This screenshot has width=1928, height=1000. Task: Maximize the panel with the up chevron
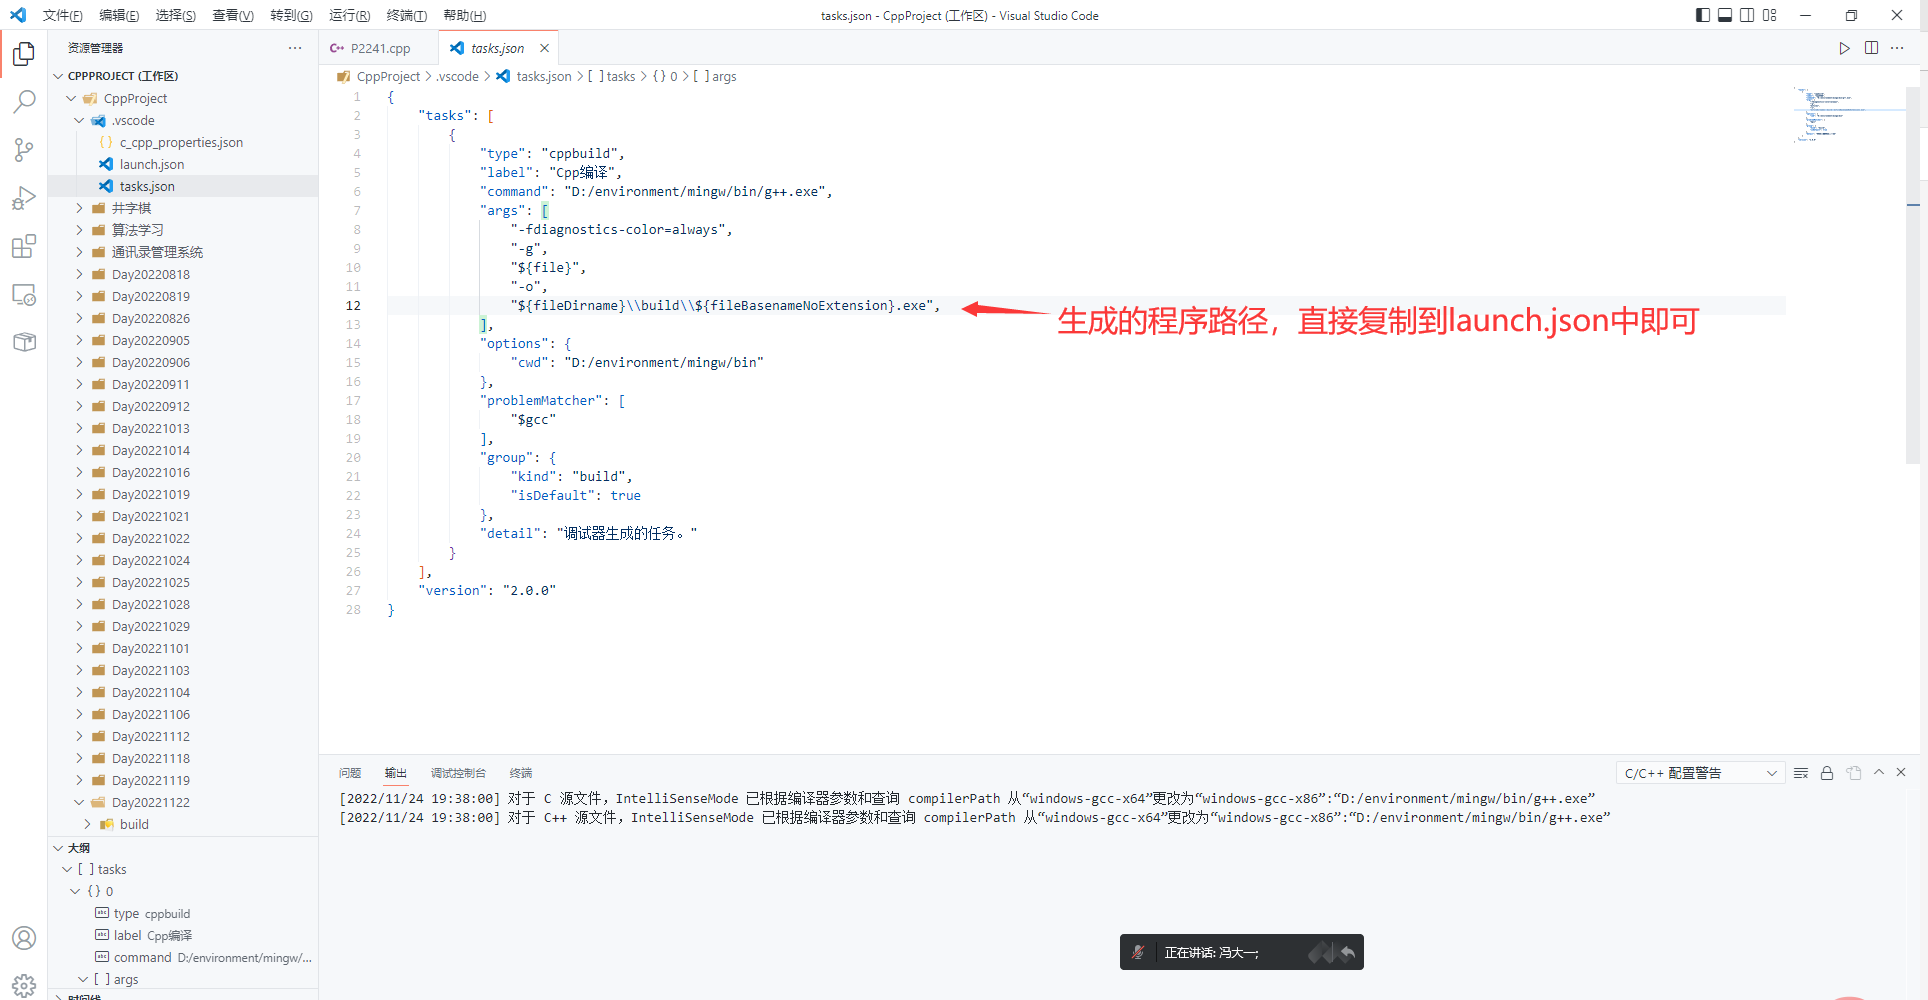click(x=1879, y=772)
